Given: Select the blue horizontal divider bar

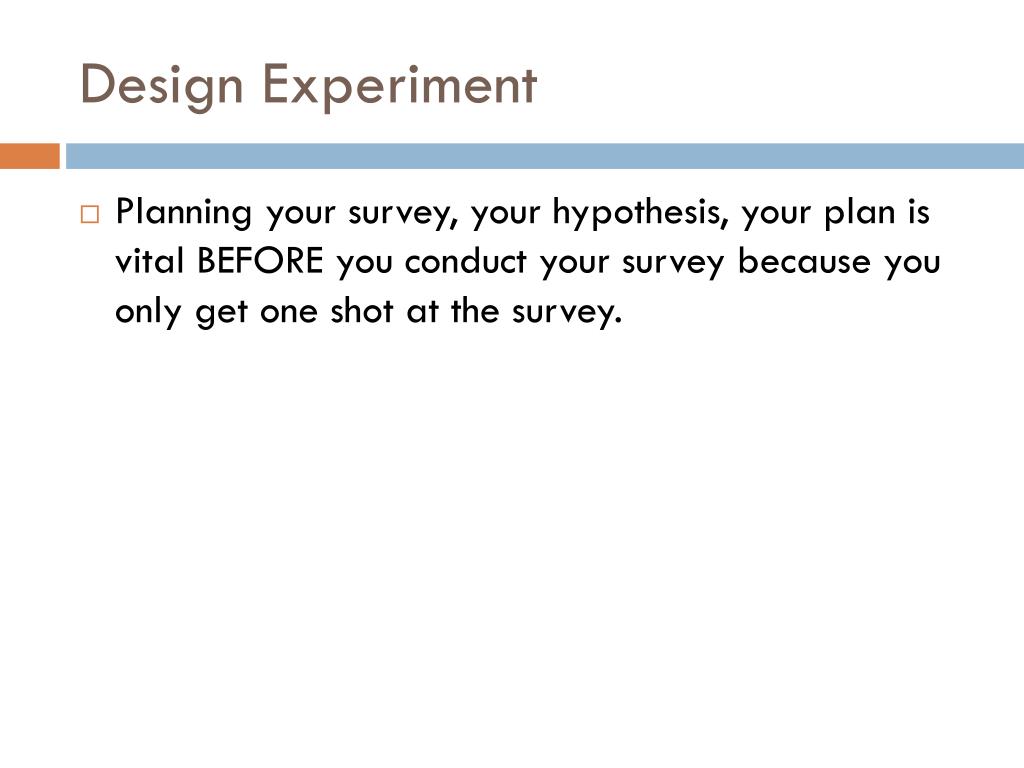Looking at the screenshot, I should 545,156.
